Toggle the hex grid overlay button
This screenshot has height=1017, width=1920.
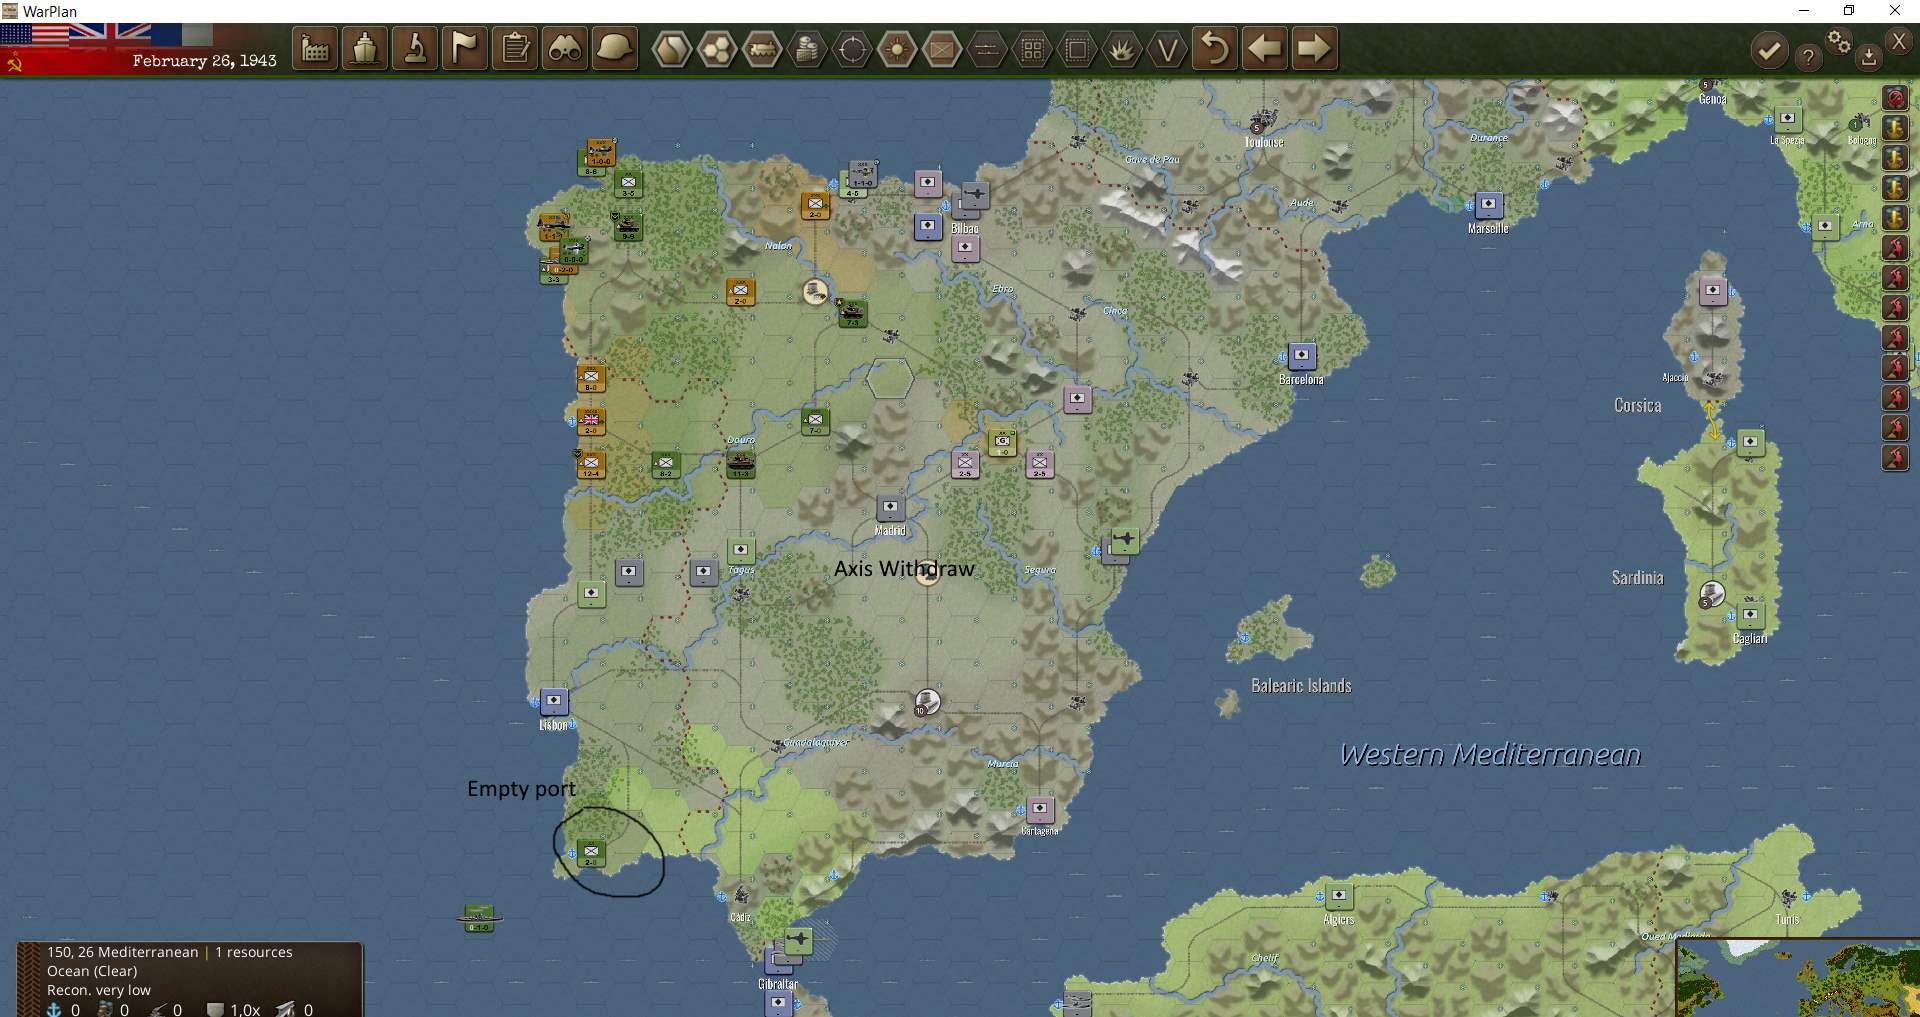[717, 49]
